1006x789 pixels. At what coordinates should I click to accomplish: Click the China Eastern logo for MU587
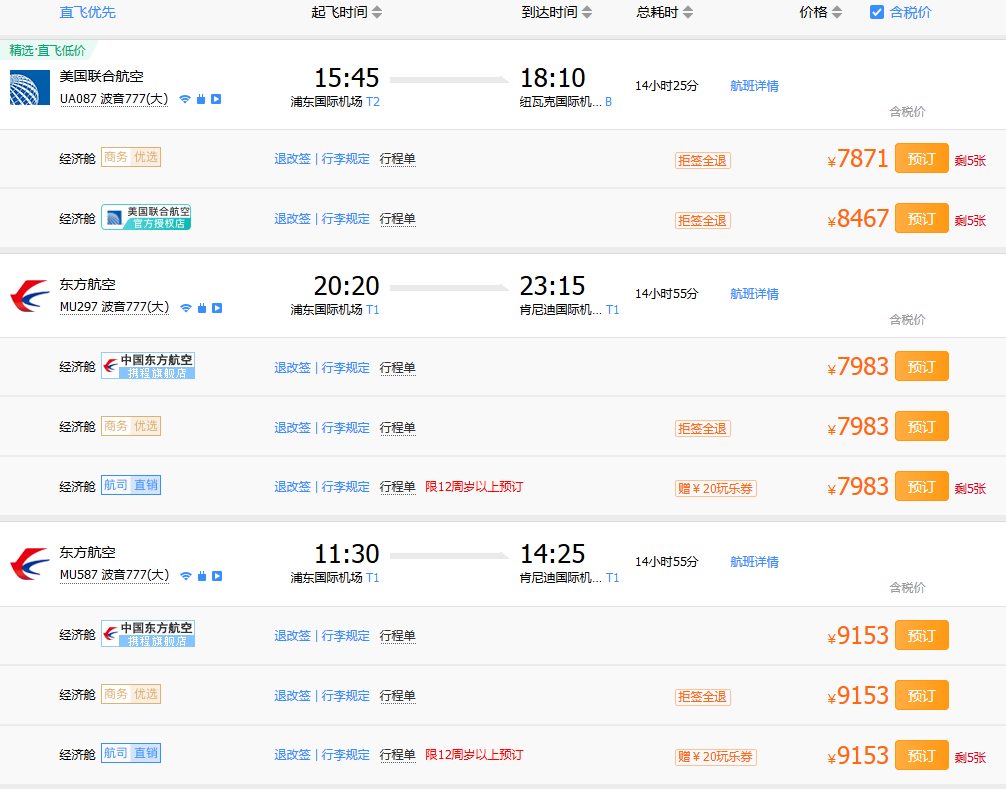[30, 564]
